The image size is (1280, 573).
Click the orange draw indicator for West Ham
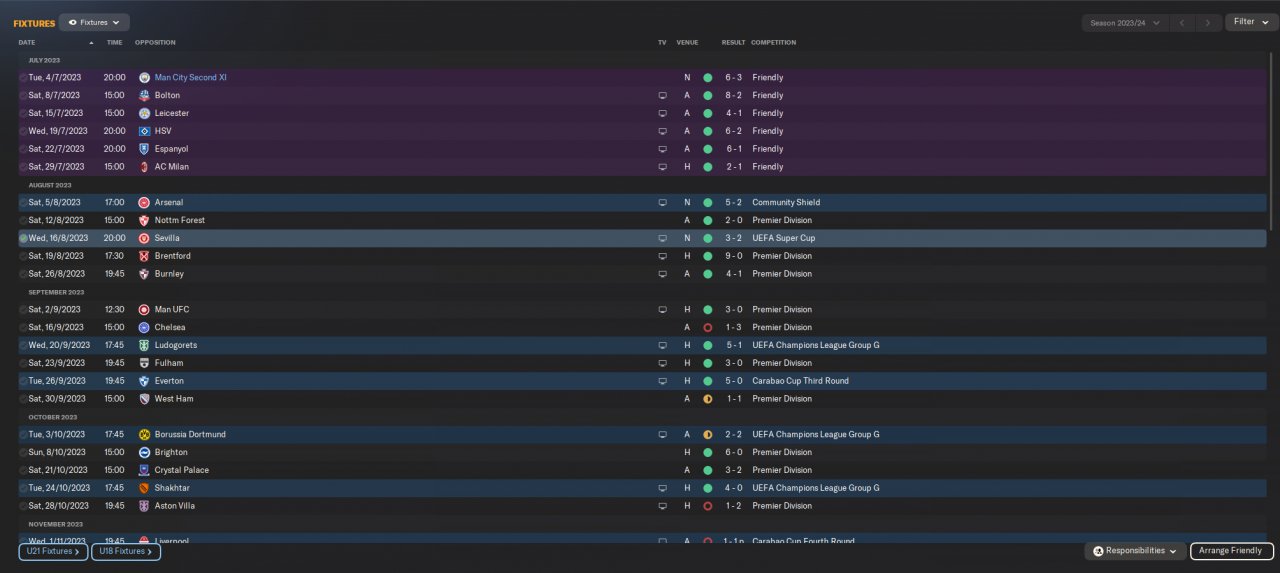point(707,399)
